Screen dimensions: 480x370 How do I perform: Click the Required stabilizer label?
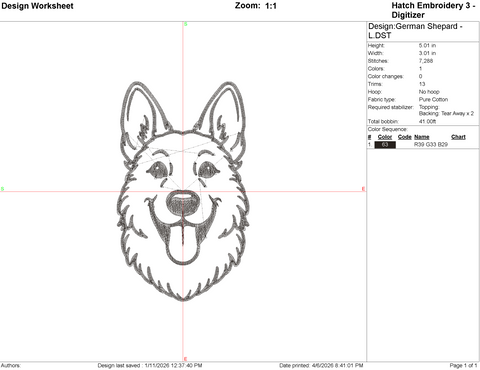(x=390, y=107)
